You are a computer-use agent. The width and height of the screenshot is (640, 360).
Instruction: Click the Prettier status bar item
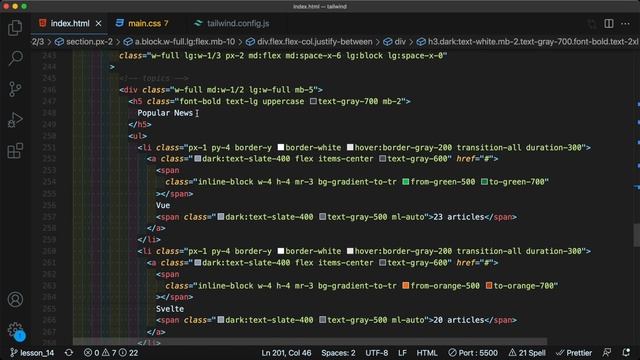[x=574, y=353]
